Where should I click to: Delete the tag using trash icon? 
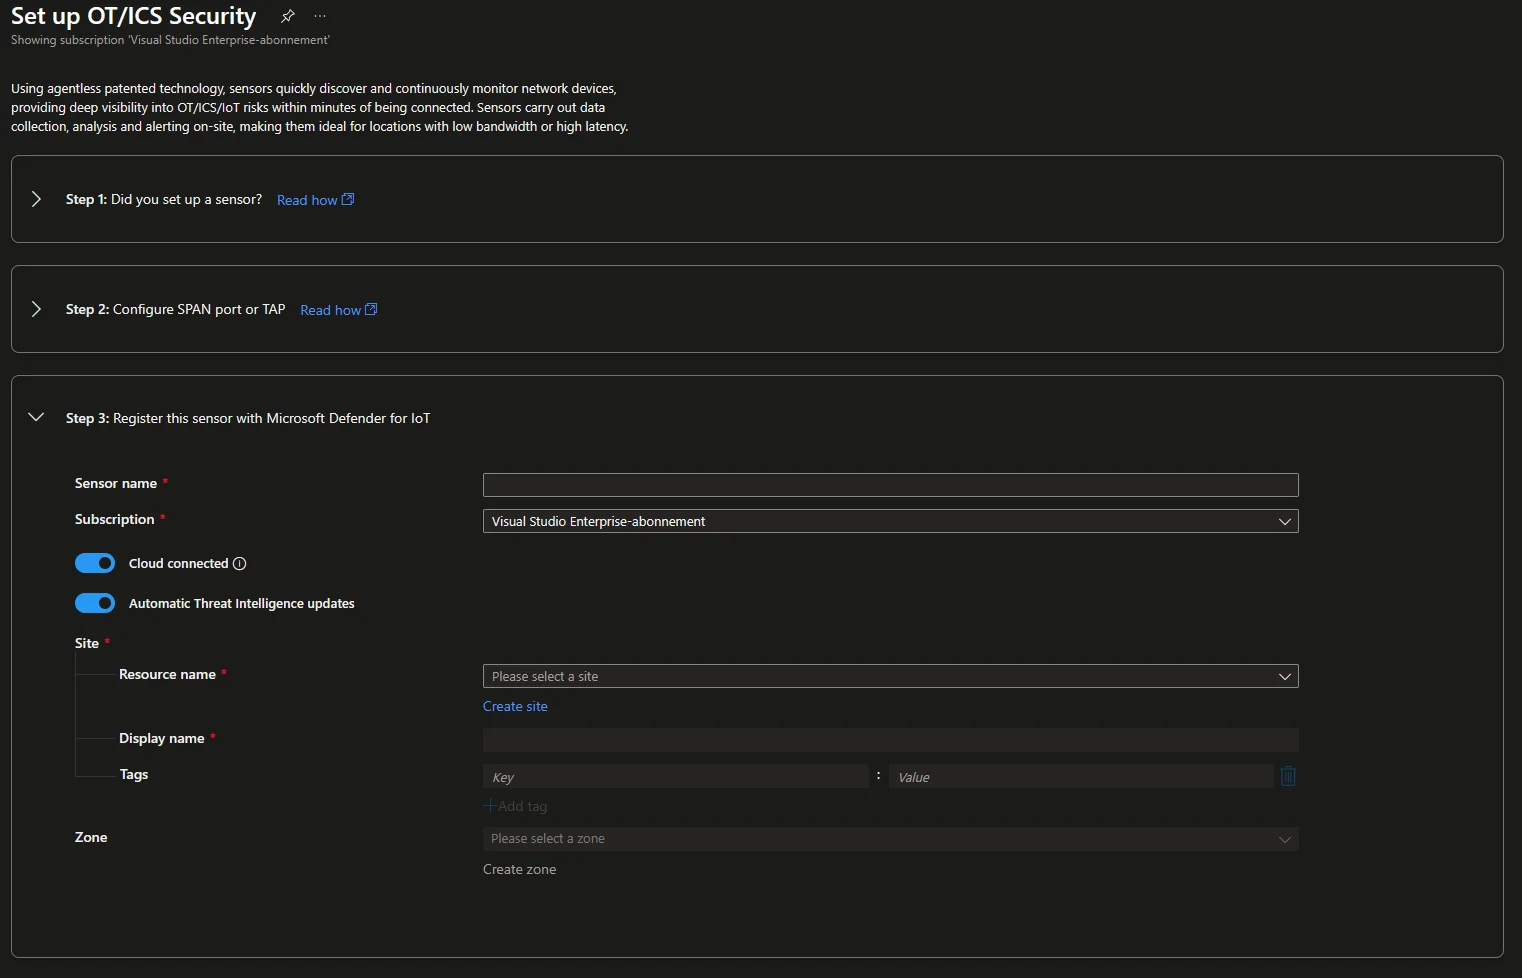(x=1288, y=776)
